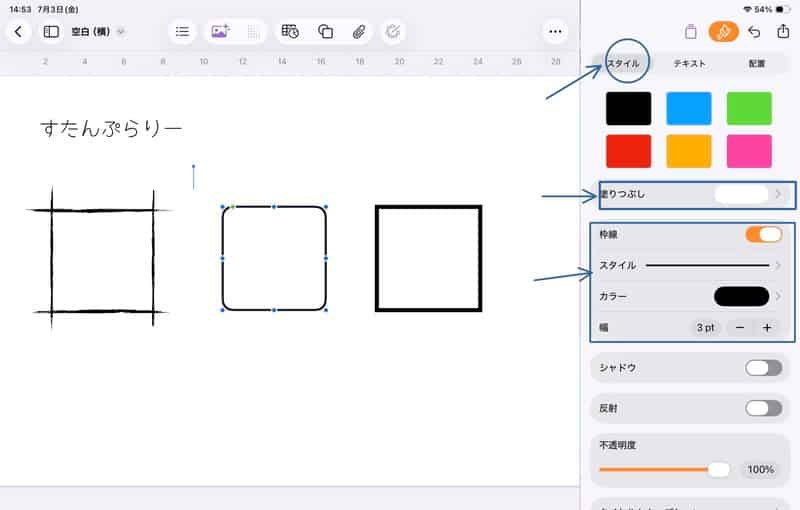
Task: Turn off the 枠線 border switch
Action: click(763, 235)
